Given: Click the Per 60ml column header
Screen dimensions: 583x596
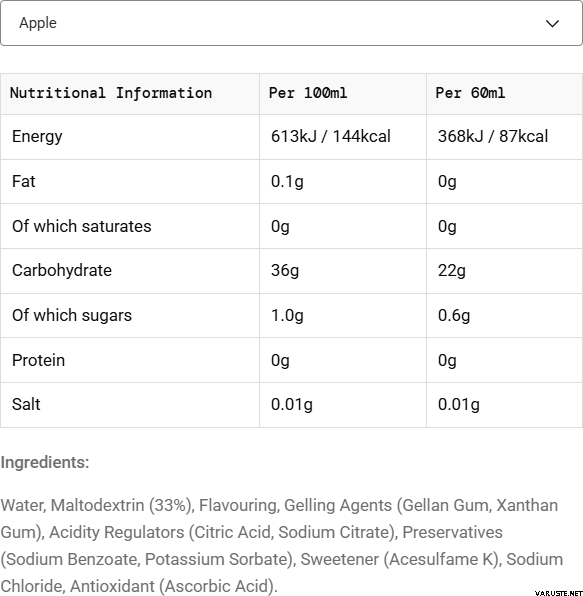Looking at the screenshot, I should tap(470, 93).
